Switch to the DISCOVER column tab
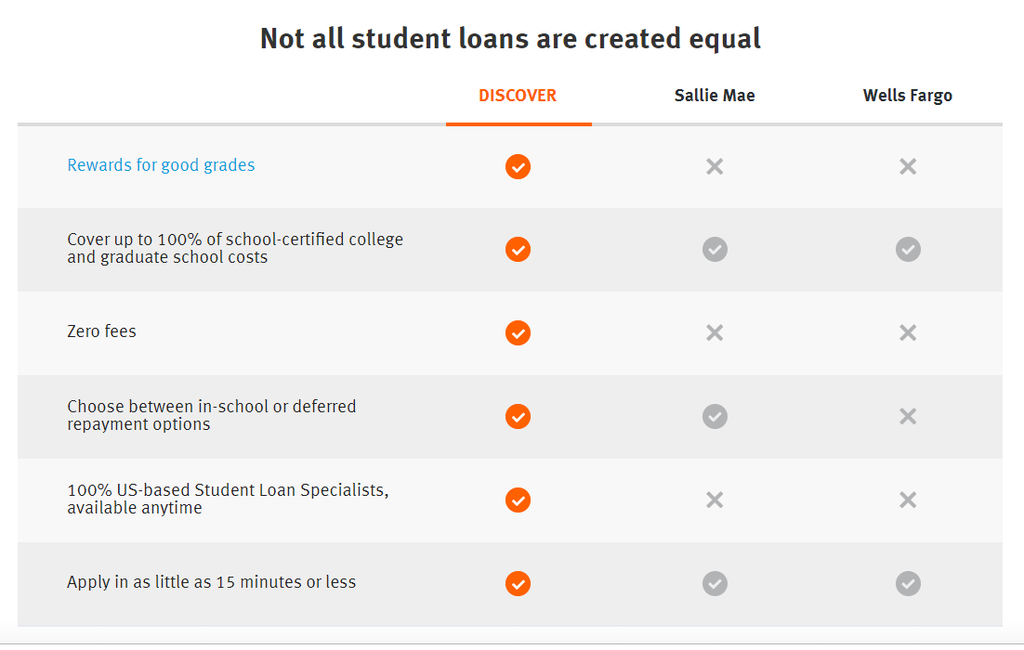Screen dimensions: 1024x650 518,95
